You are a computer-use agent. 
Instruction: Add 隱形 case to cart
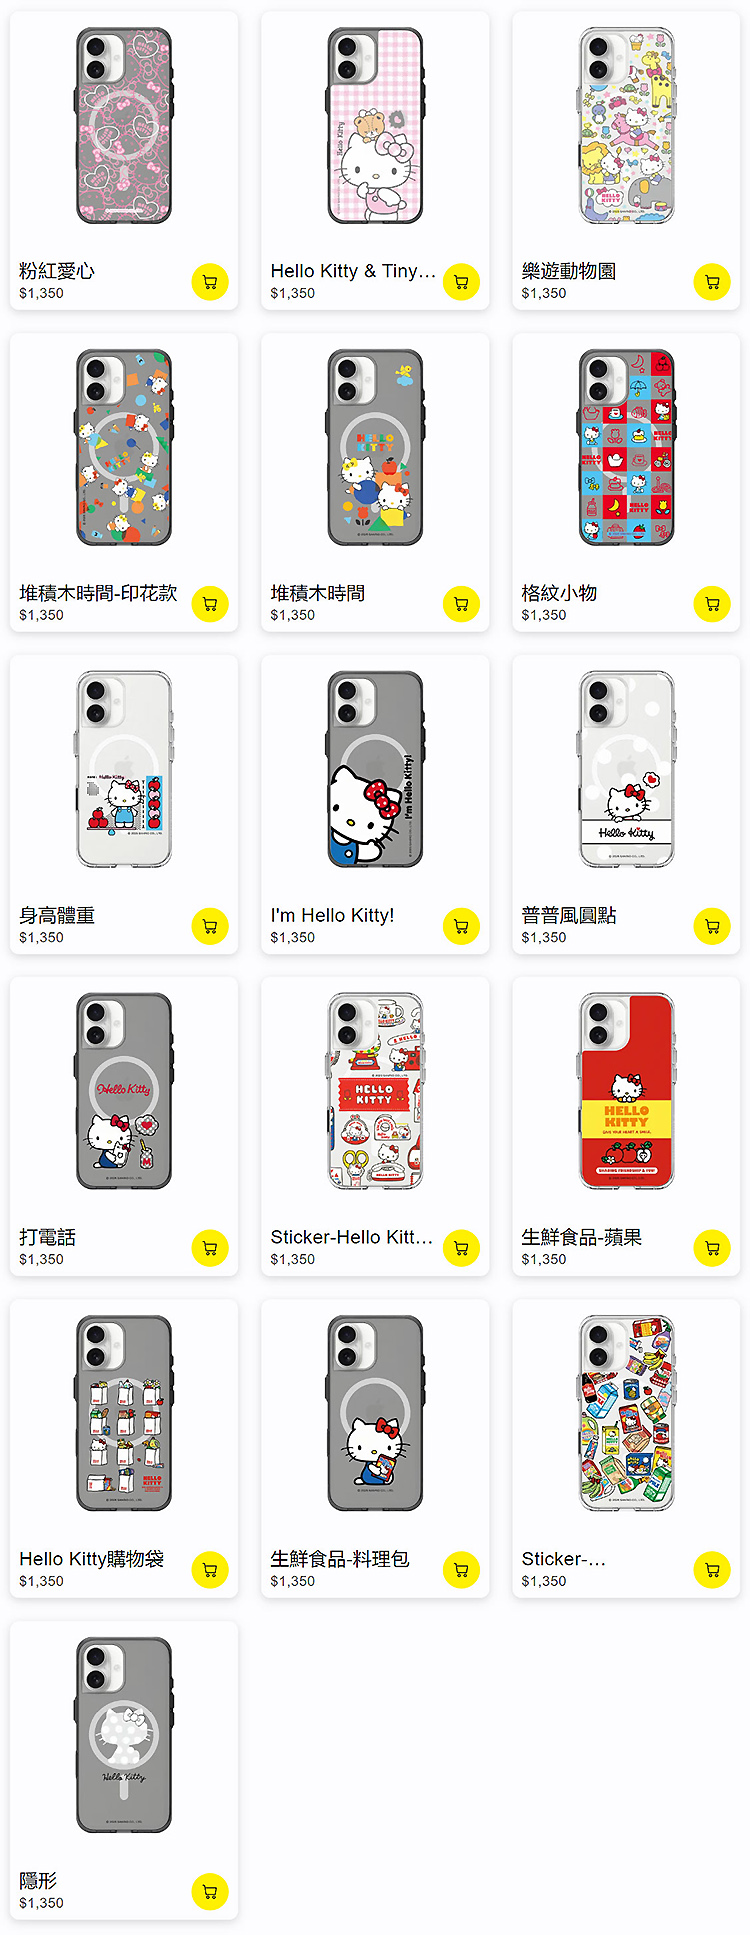210,1892
